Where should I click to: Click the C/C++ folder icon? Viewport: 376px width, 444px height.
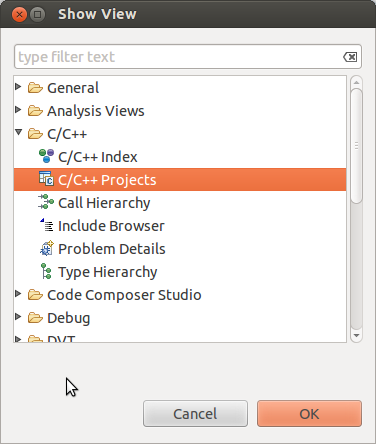tap(35, 134)
